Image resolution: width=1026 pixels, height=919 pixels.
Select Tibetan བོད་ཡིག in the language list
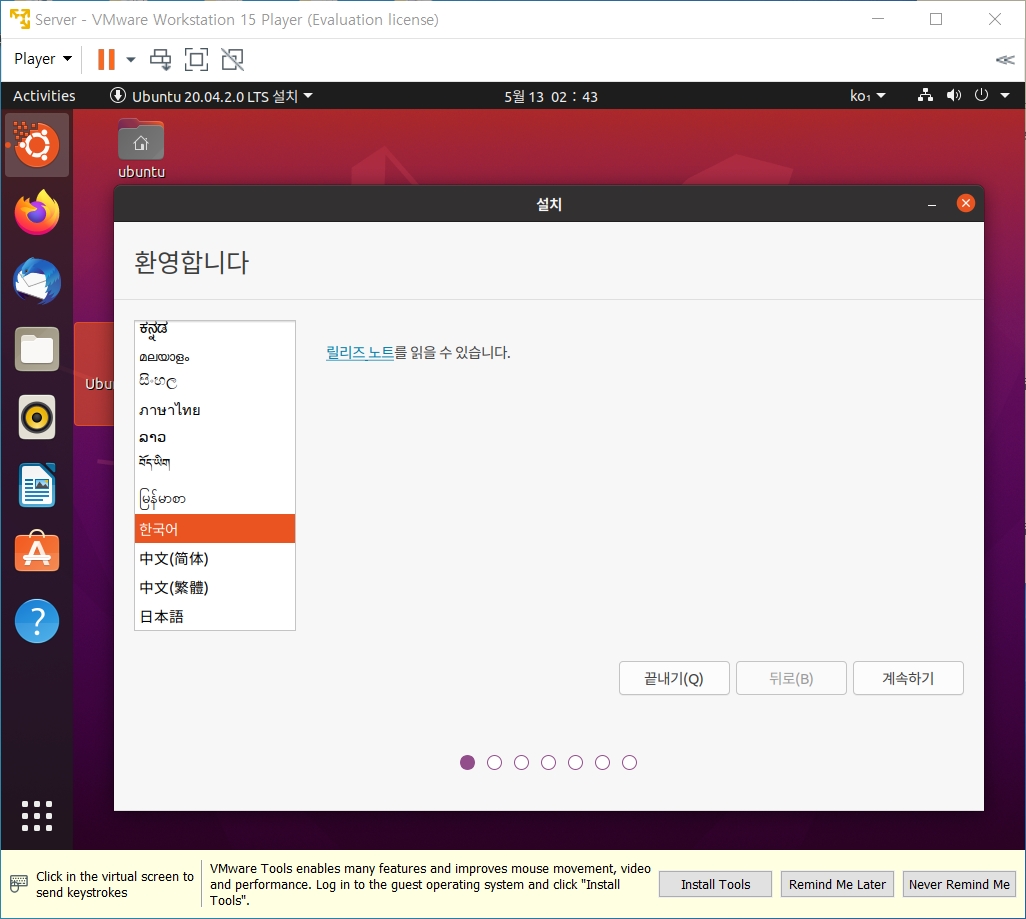click(215, 463)
